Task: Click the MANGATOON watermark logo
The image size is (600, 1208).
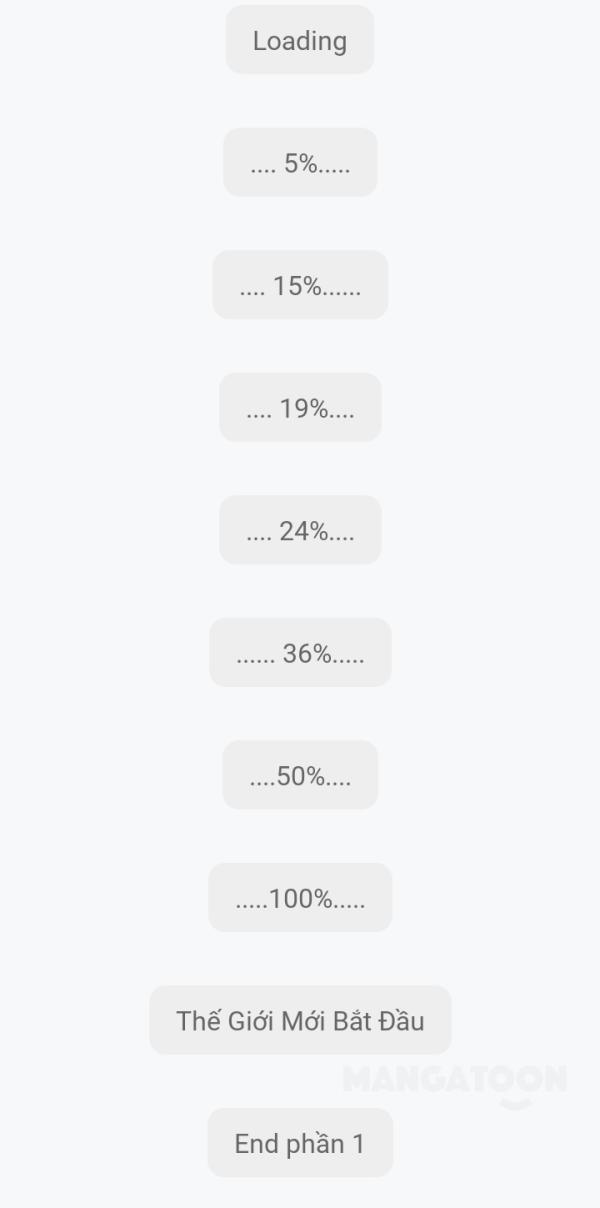Action: click(x=455, y=1080)
